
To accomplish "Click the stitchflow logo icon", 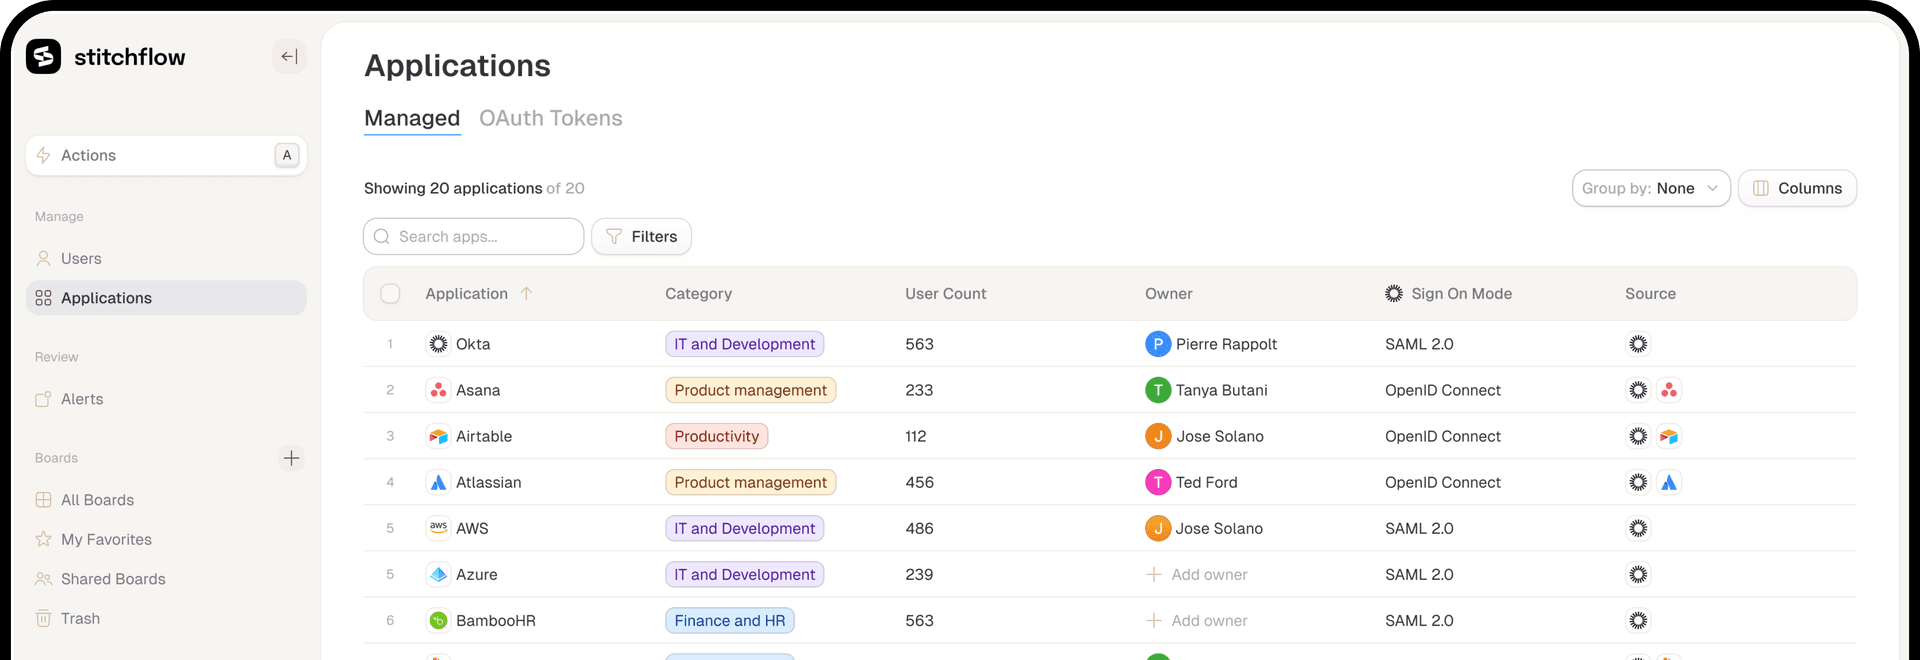I will pos(43,57).
